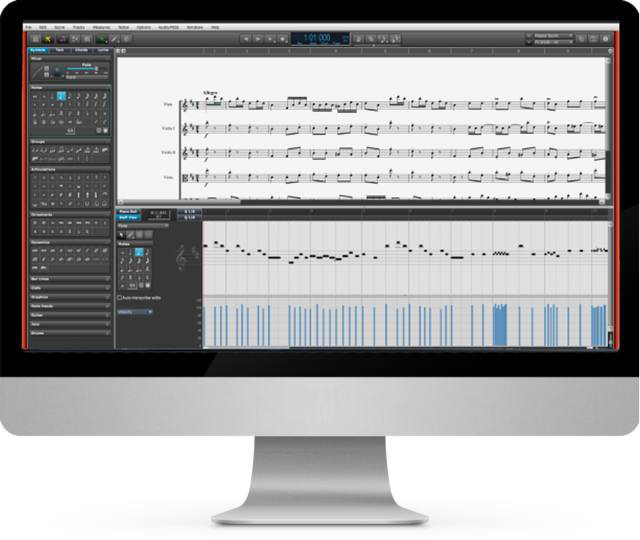640x540 pixels.
Task: Toggle the Piano Roll view button
Action: (x=130, y=212)
